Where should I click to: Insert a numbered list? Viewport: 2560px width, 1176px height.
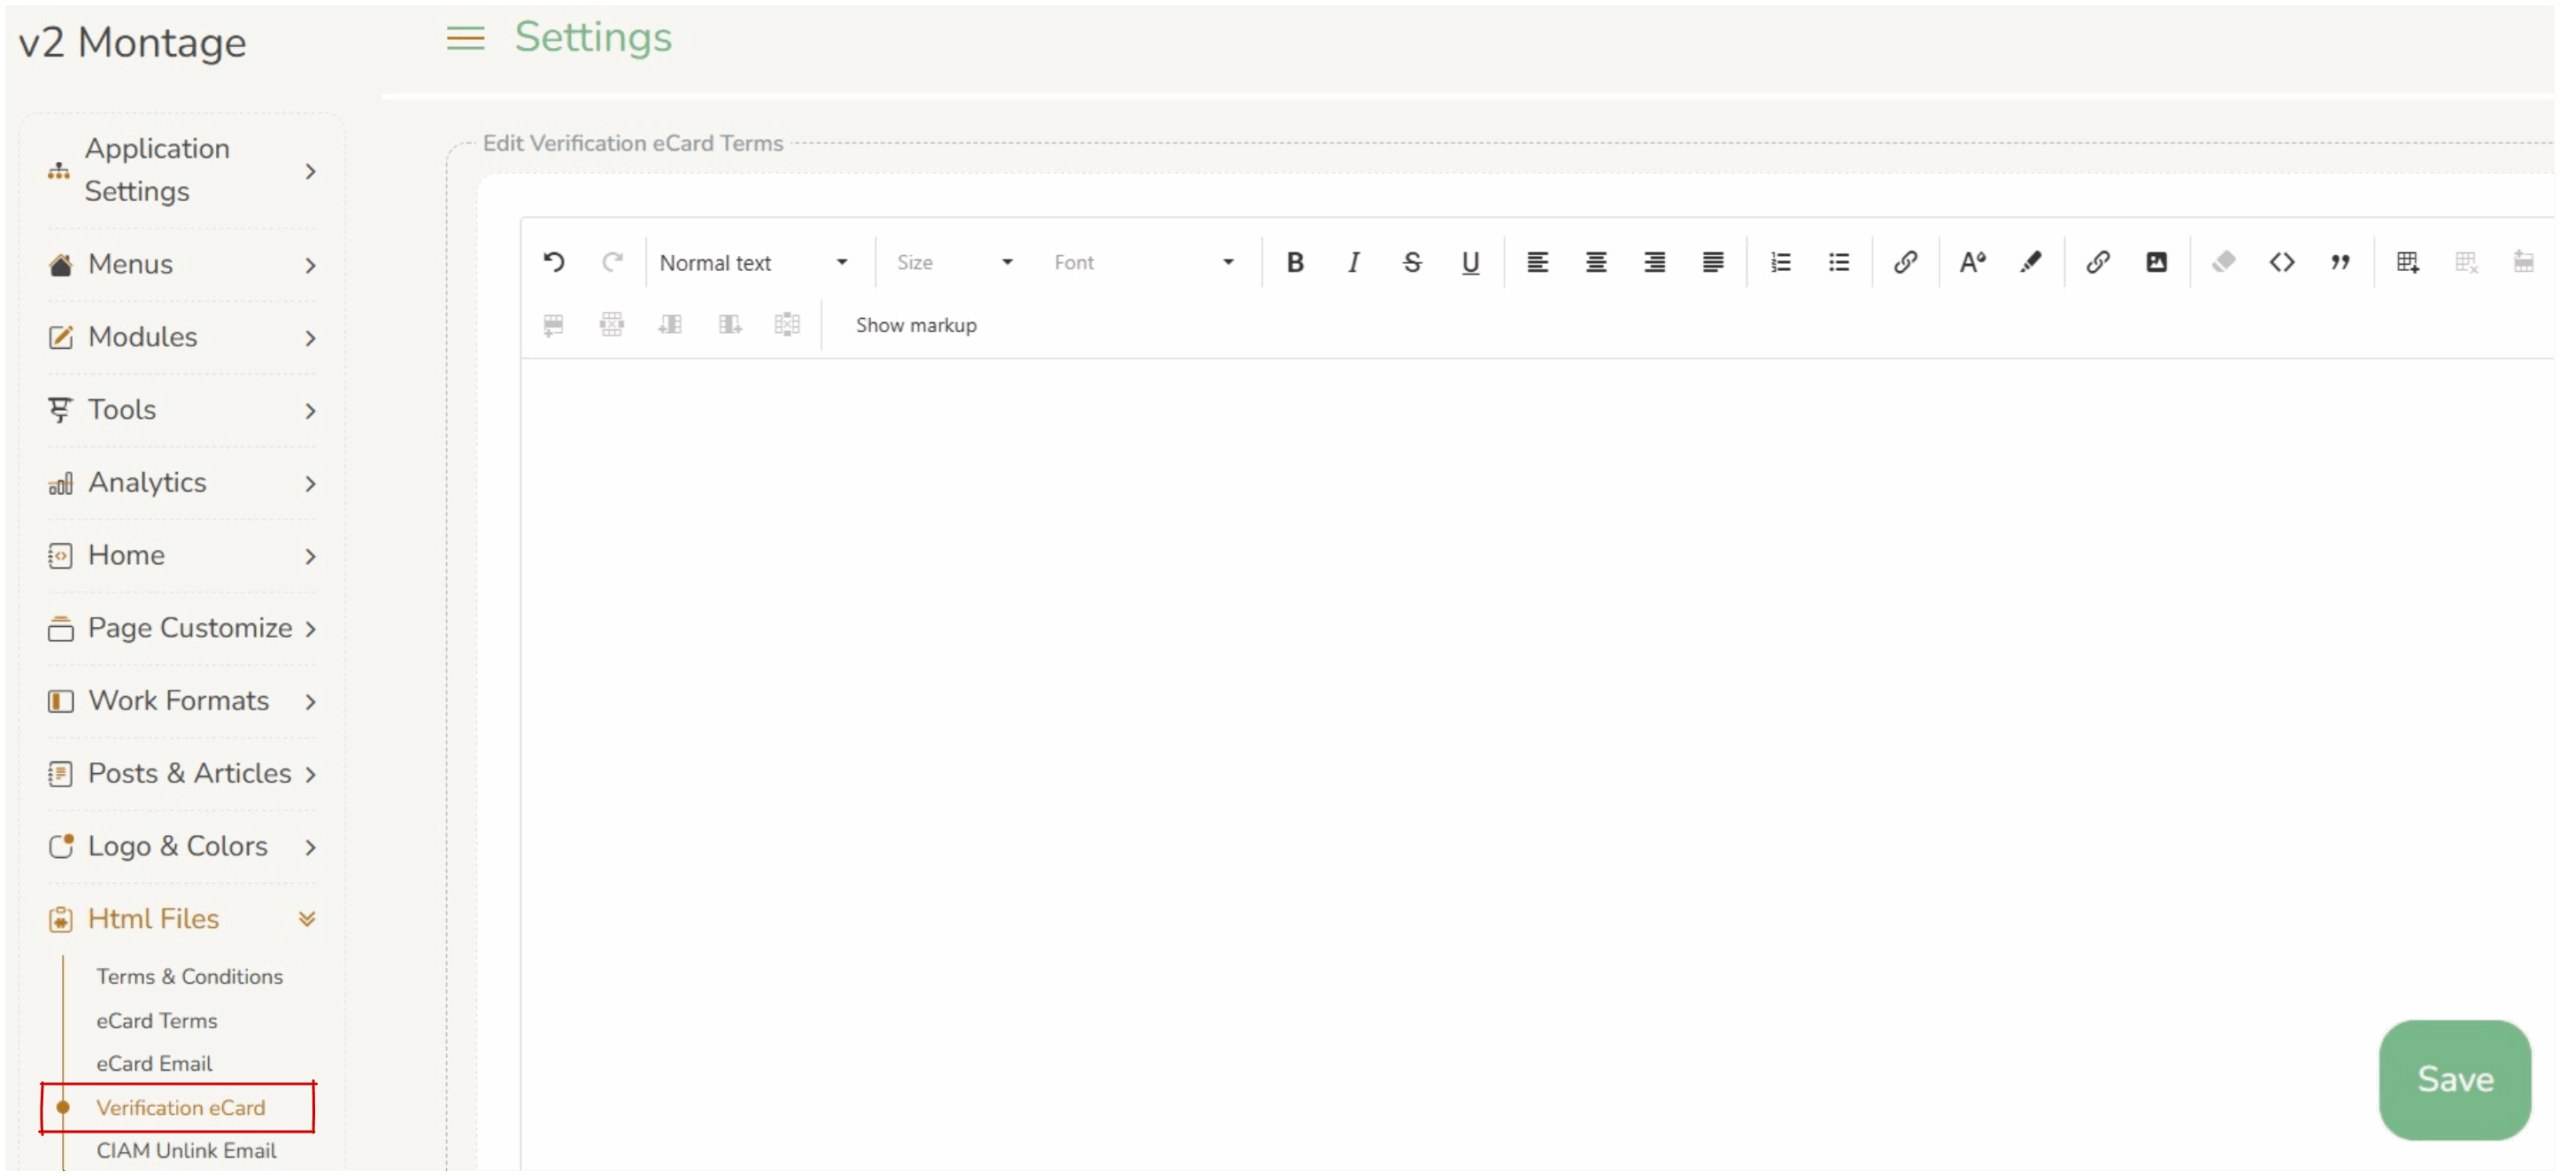pos(1781,262)
